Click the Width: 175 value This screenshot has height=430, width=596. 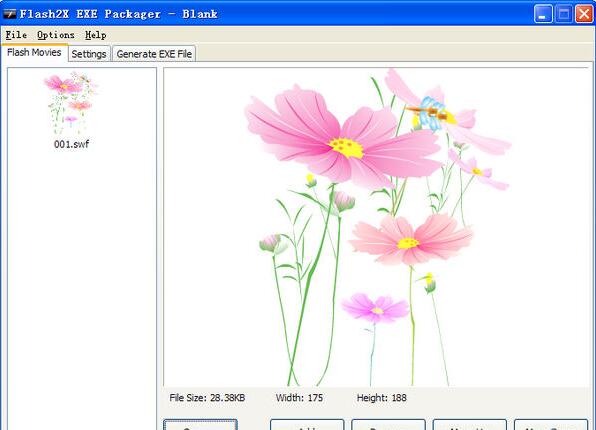click(x=299, y=398)
